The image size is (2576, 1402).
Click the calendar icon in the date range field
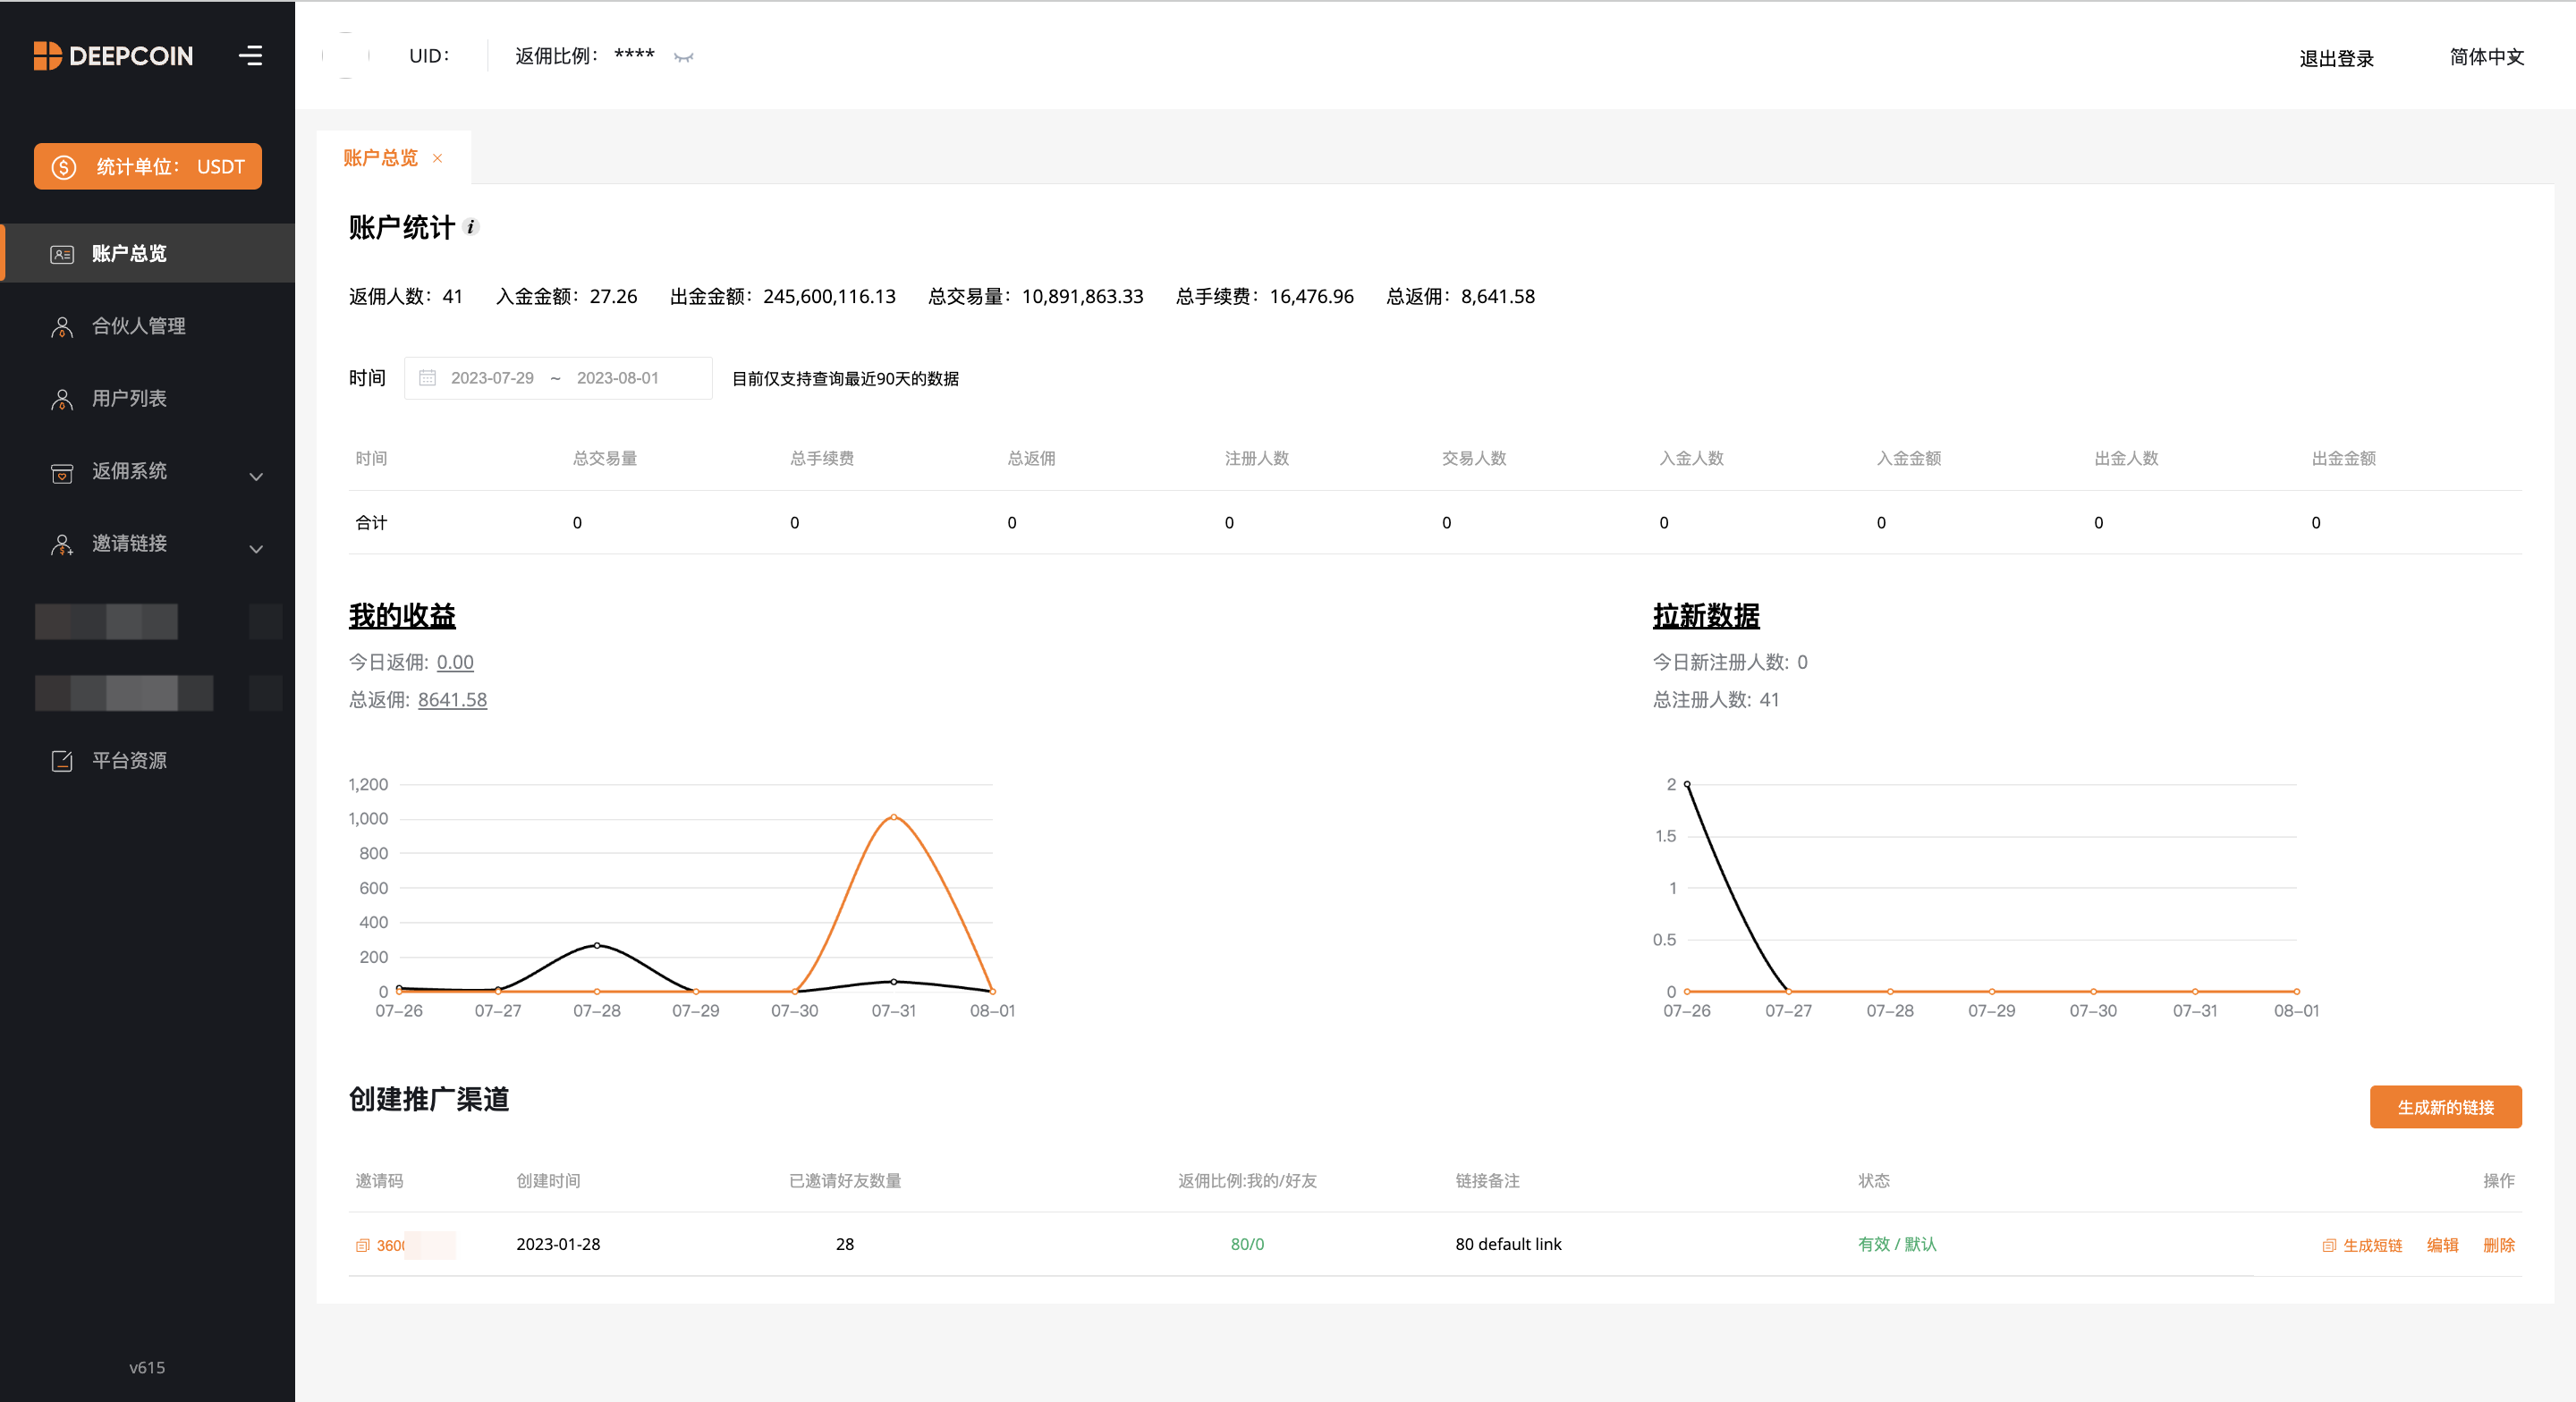(427, 378)
